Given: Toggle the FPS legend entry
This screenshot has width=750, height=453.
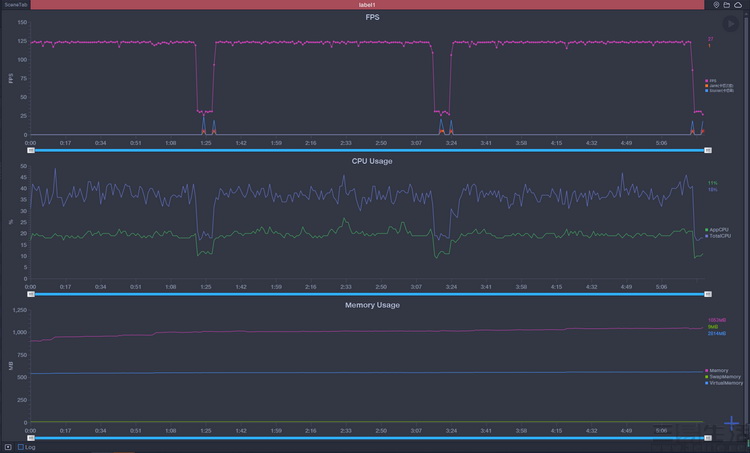Looking at the screenshot, I should [711, 81].
